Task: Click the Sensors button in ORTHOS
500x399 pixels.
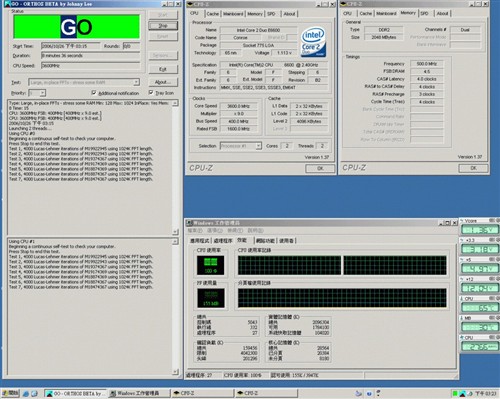Action: click(x=163, y=55)
